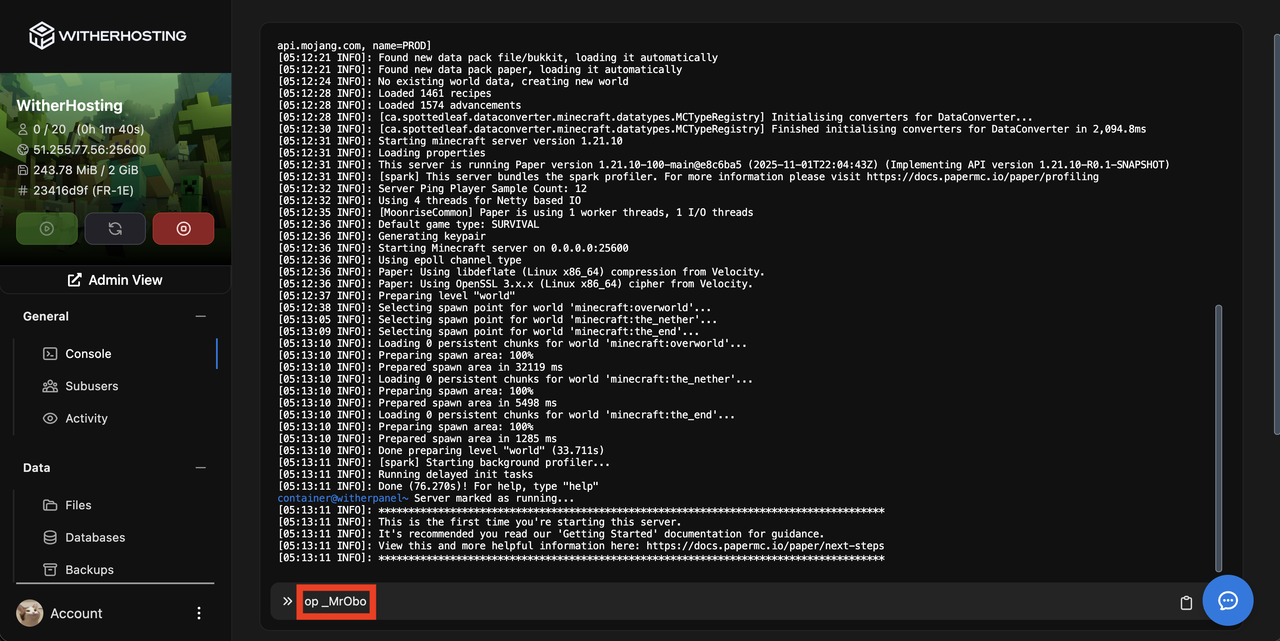Open the live chat bubble
The width and height of the screenshot is (1280, 641).
tap(1228, 600)
